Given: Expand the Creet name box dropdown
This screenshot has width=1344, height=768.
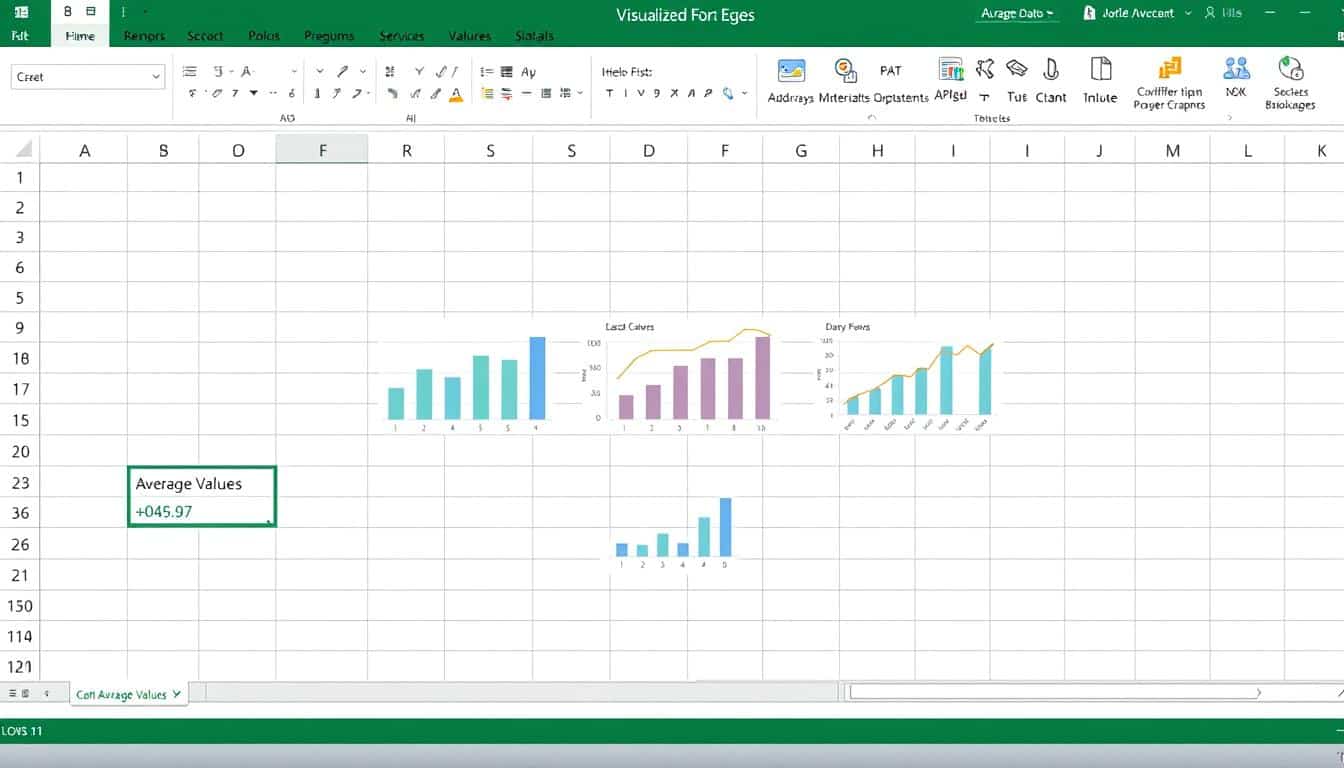Looking at the screenshot, I should pos(157,76).
